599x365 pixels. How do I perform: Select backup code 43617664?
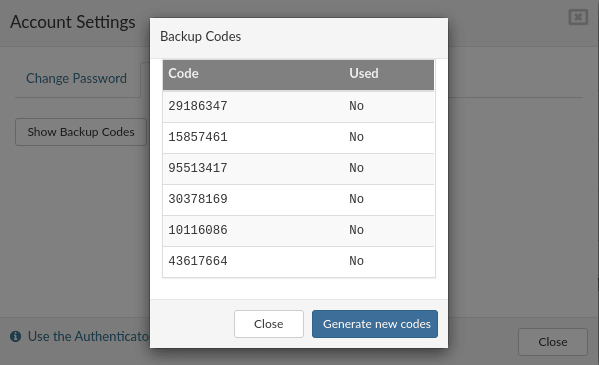click(x=198, y=261)
